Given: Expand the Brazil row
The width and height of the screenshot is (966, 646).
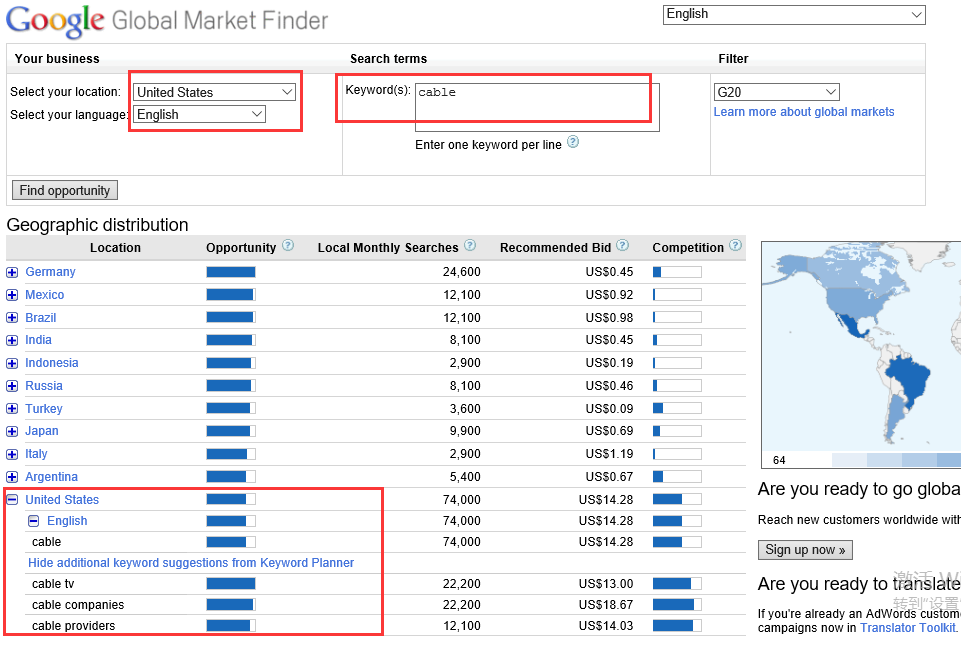Looking at the screenshot, I should click(x=12, y=318).
